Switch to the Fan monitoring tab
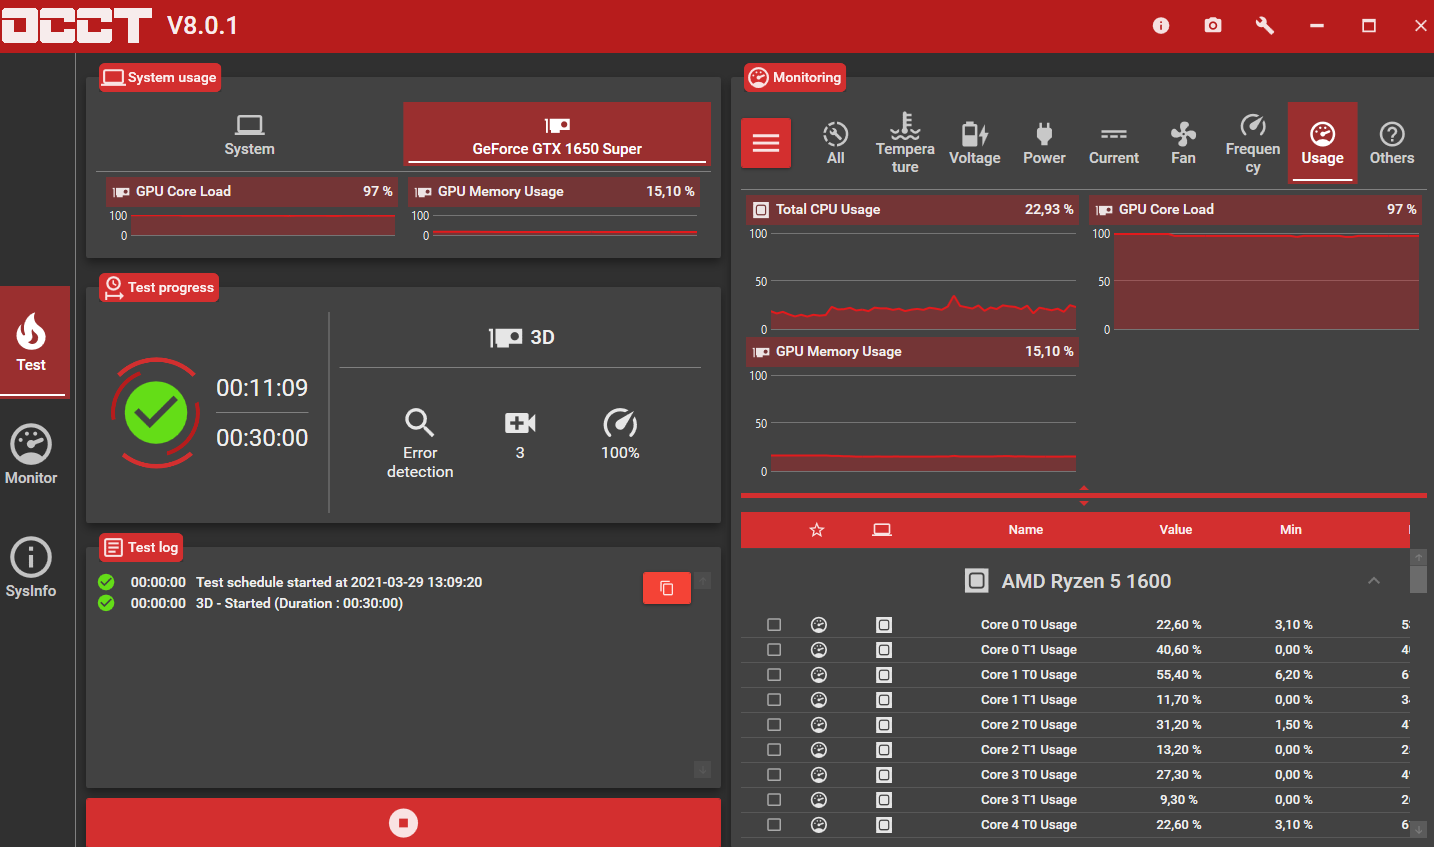This screenshot has height=847, width=1434. click(x=1183, y=143)
